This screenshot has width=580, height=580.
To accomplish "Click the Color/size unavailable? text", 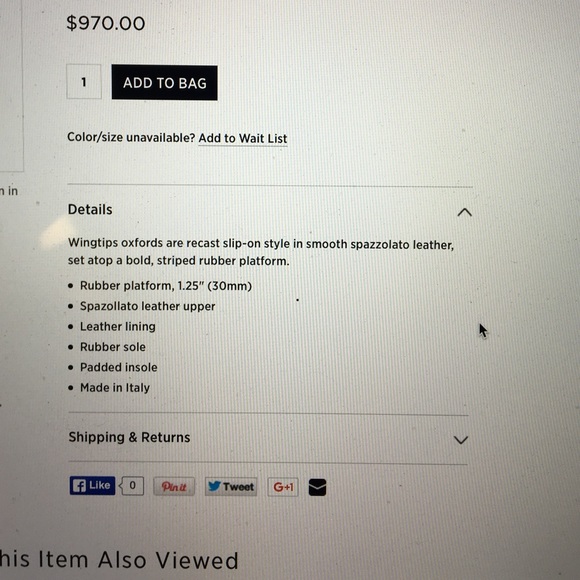I will (x=131, y=137).
